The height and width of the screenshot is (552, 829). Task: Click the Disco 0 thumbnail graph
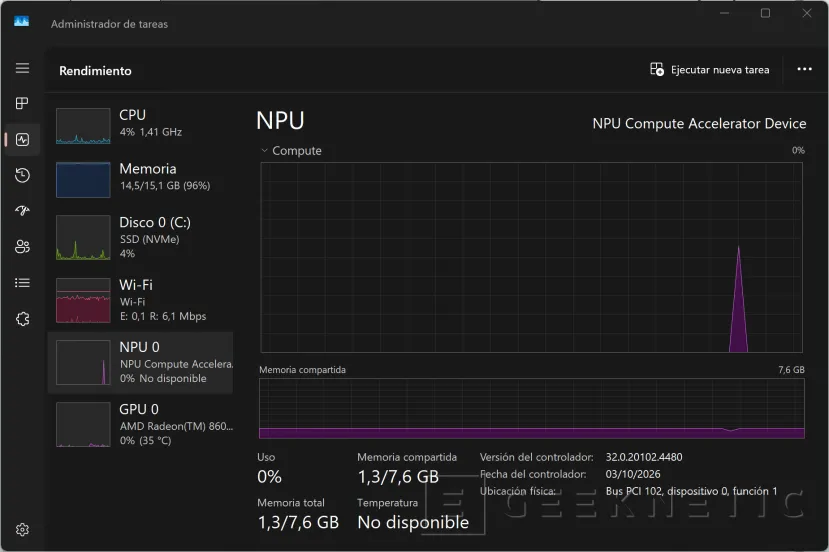(83, 237)
